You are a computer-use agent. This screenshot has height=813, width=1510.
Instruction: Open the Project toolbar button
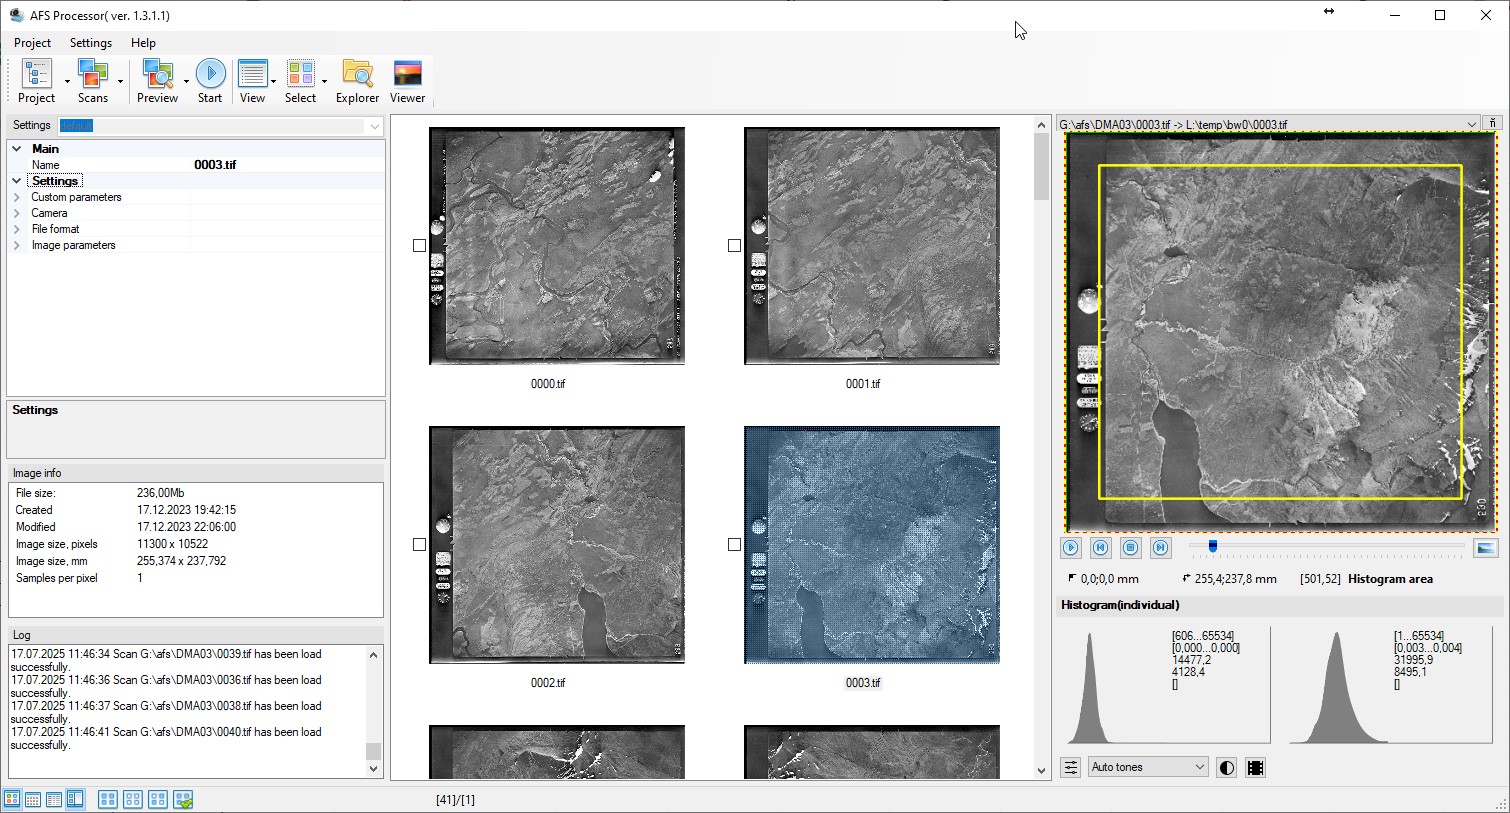pos(37,80)
